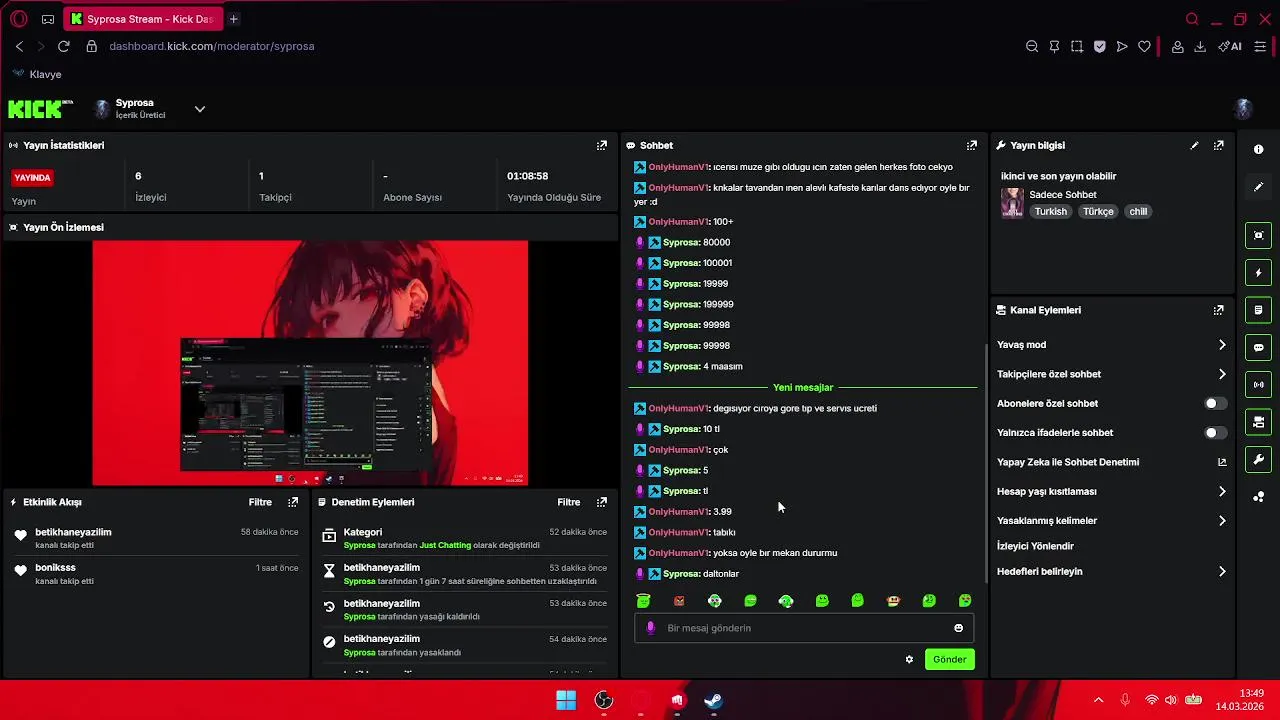Open the Windows Start menu
This screenshot has width=1280, height=720.
(566, 700)
